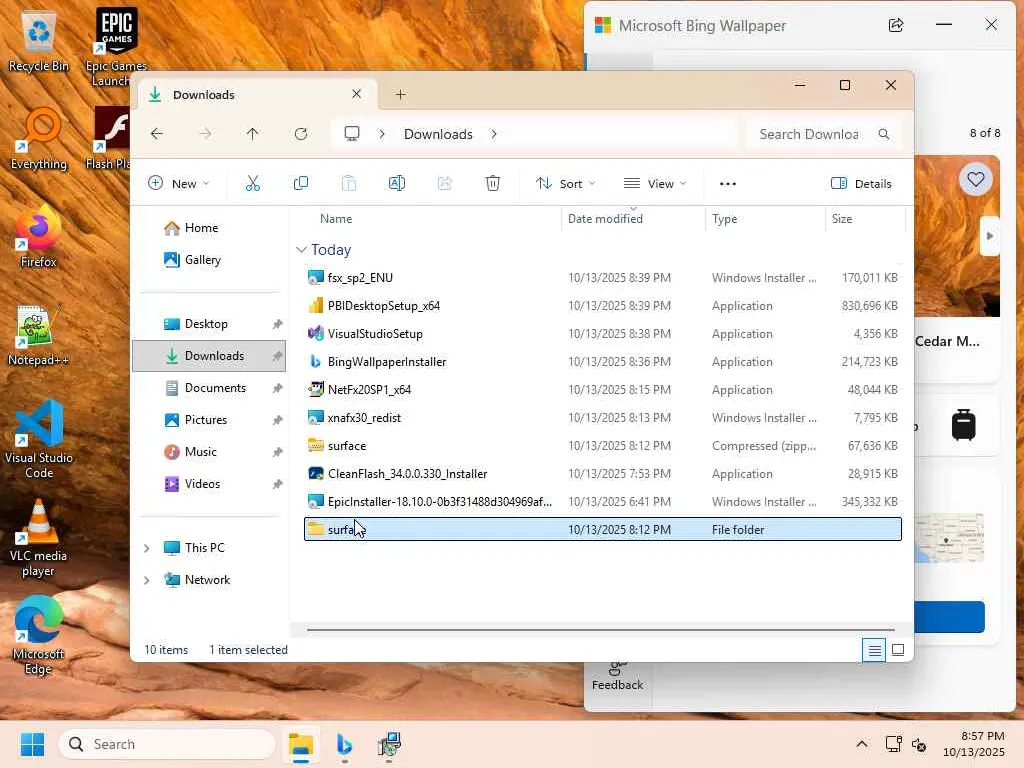The width and height of the screenshot is (1024, 768).
Task: Click the Delete trash icon
Action: [x=493, y=184]
